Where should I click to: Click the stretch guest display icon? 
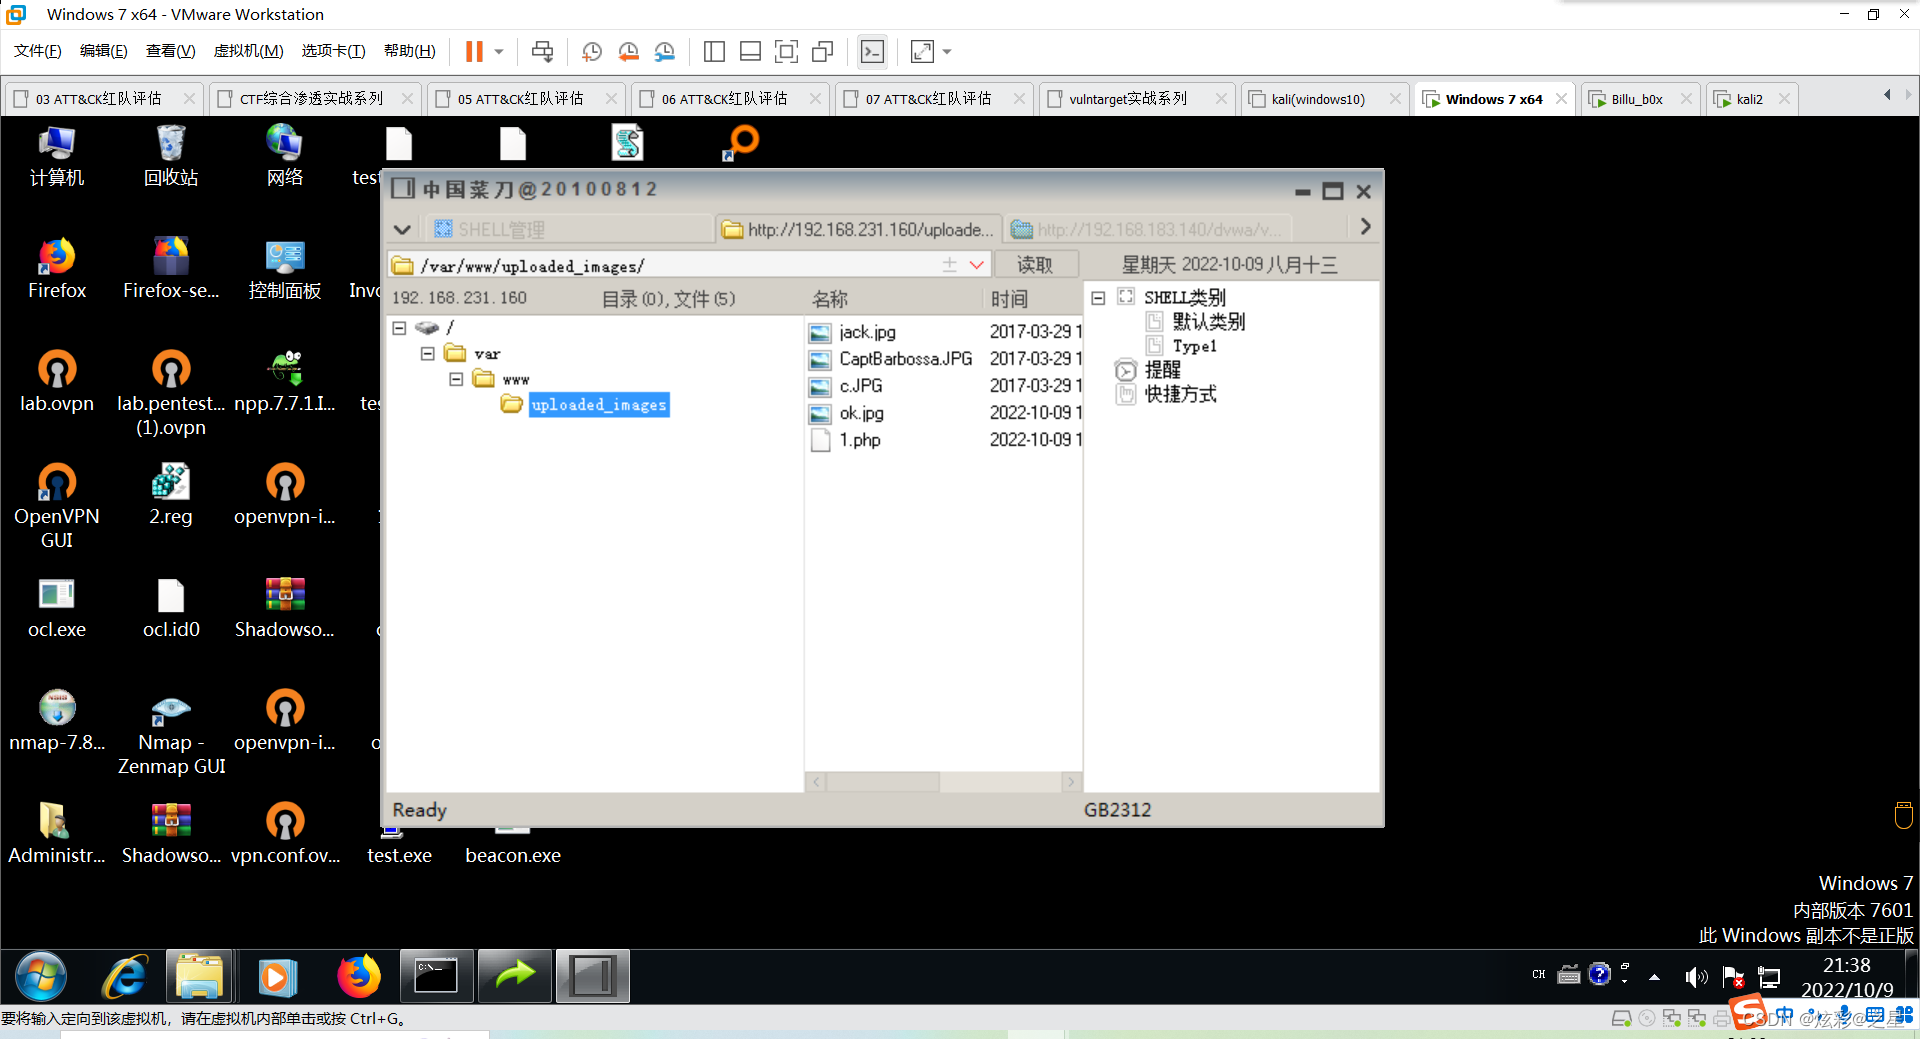(922, 51)
